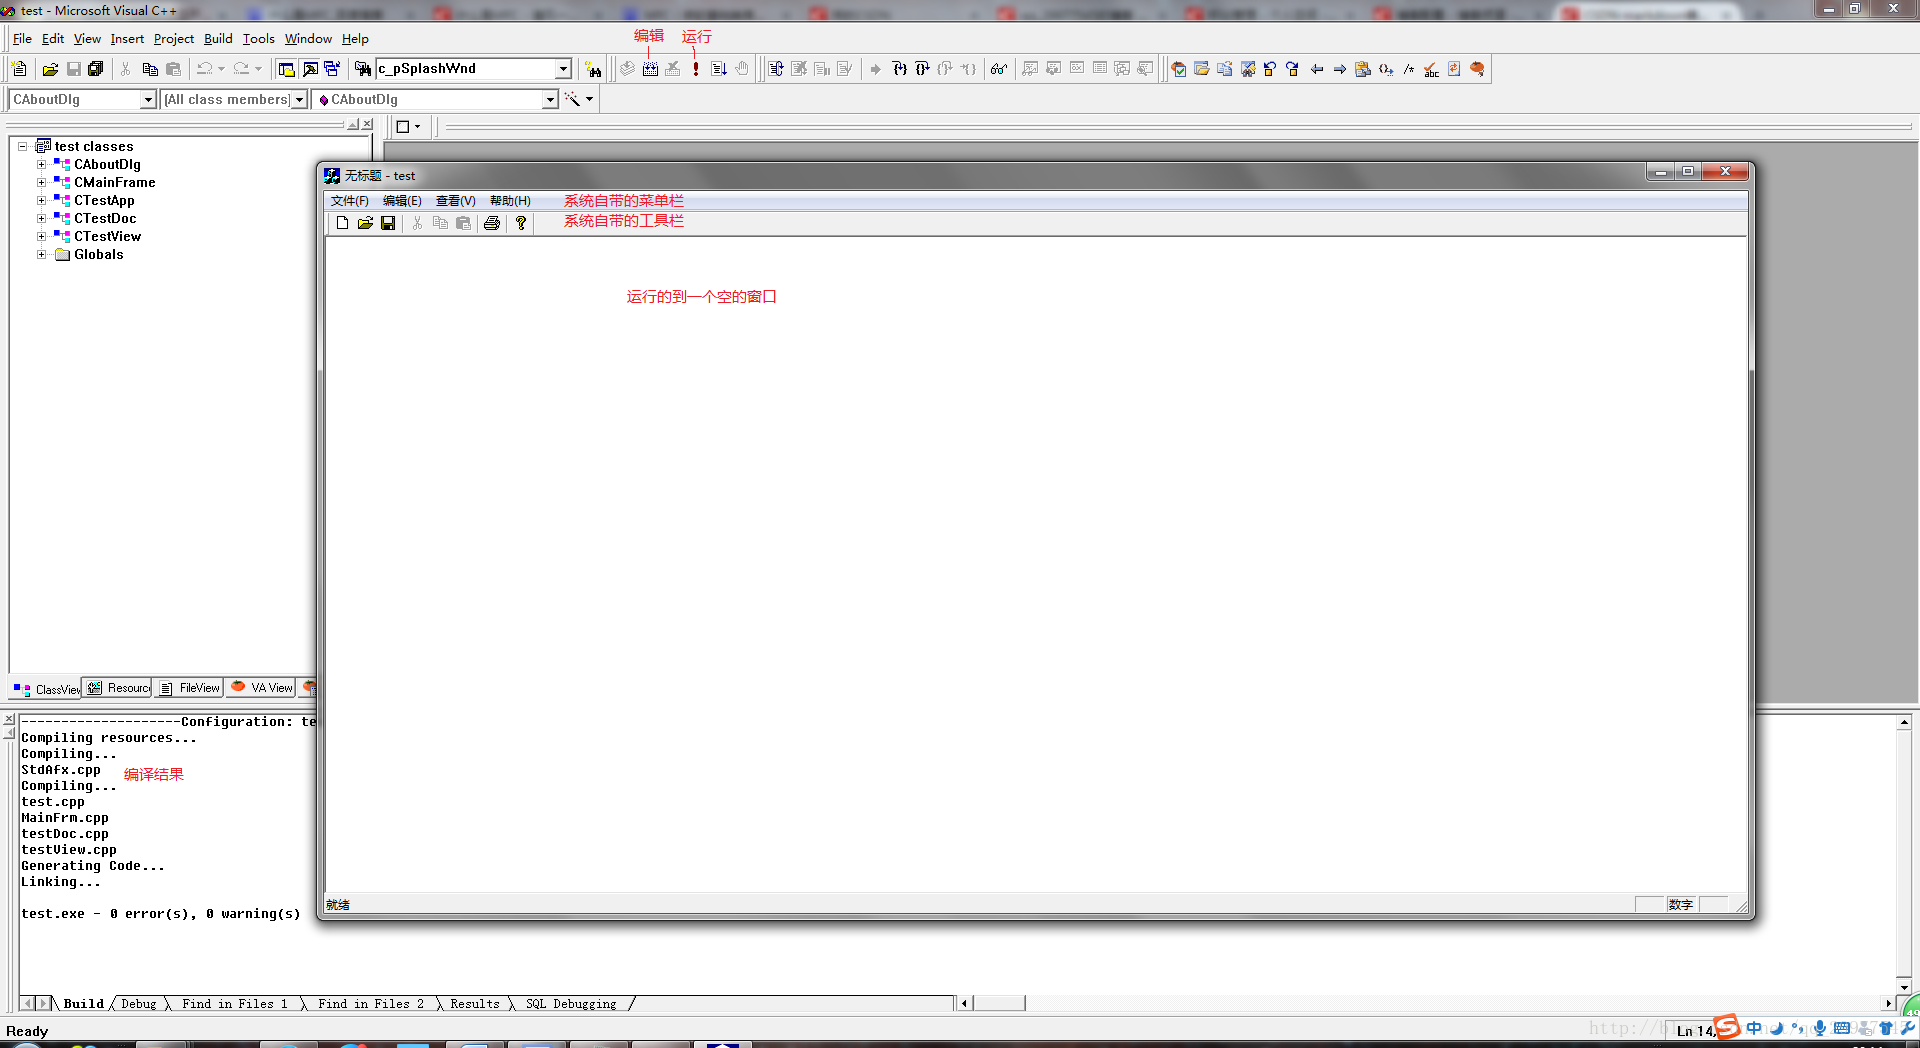Click the Go debug icon

(x=719, y=69)
